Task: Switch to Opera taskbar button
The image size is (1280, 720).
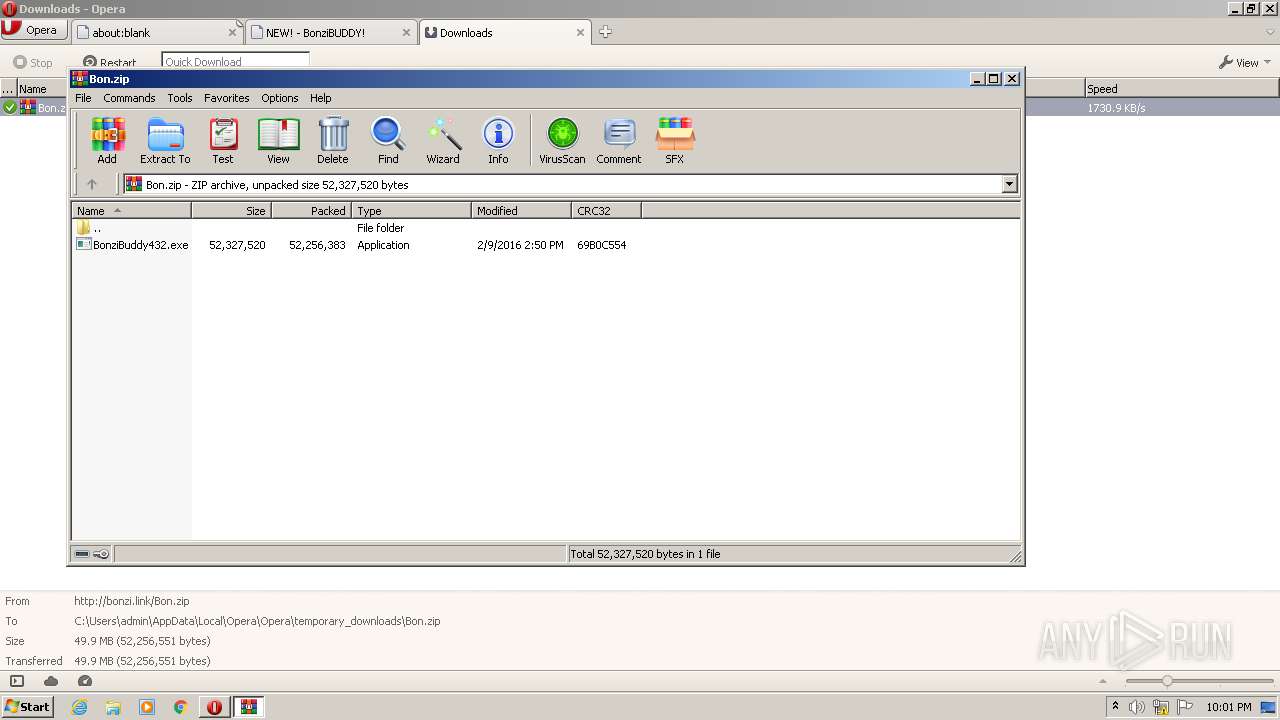Action: 214,707
